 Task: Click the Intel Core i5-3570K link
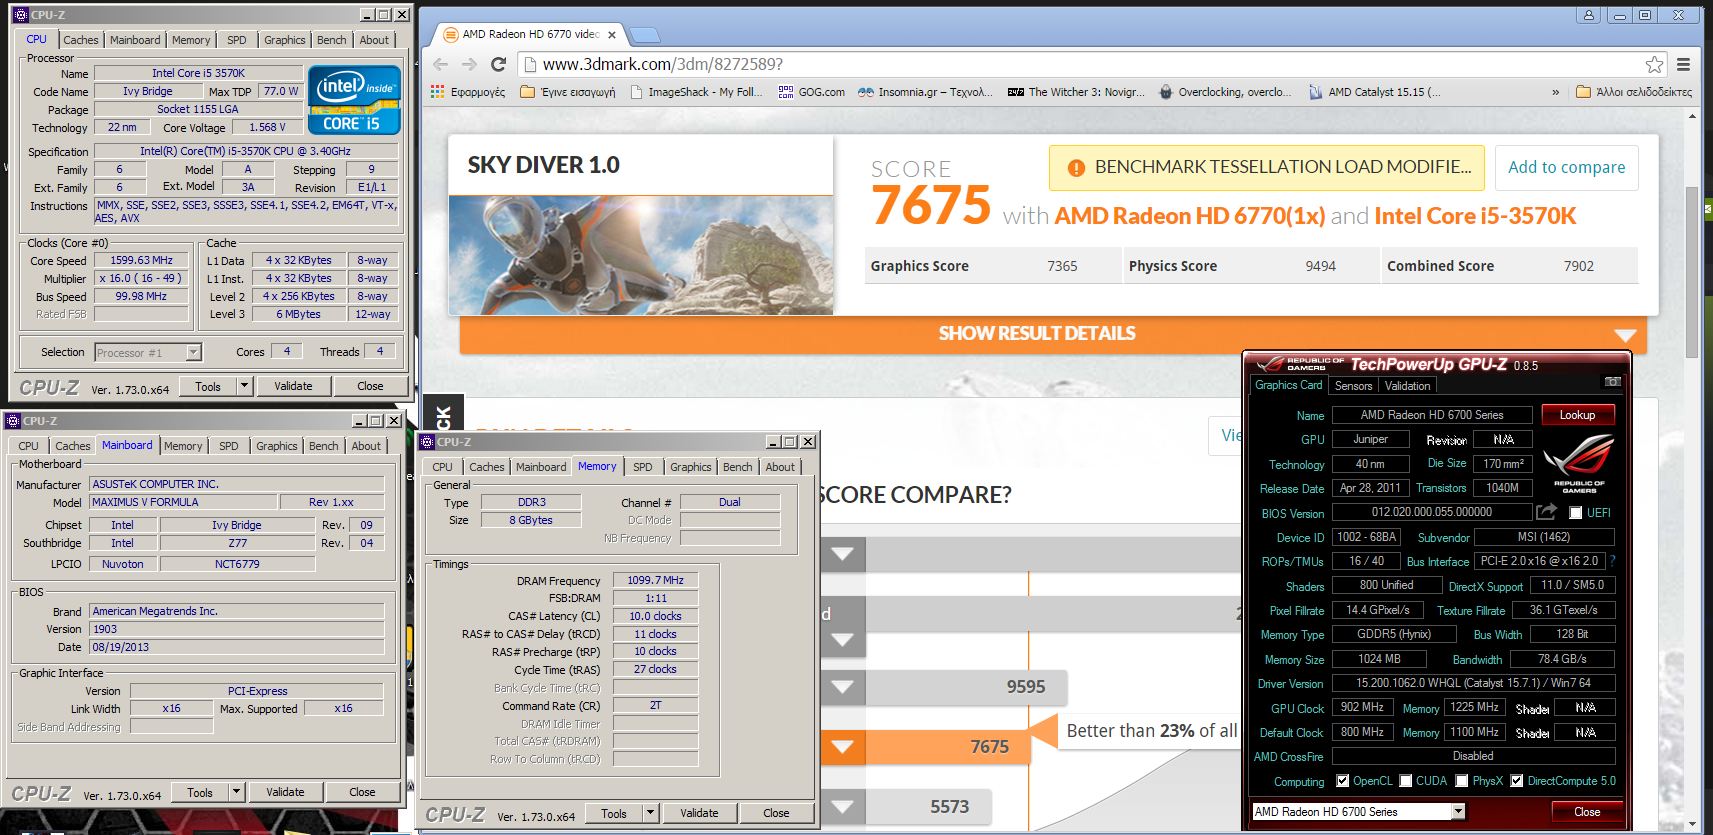click(x=1475, y=216)
